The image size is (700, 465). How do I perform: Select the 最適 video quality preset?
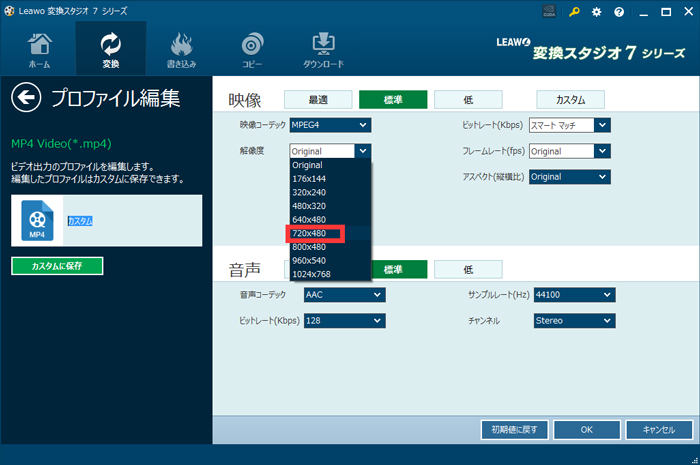click(317, 100)
